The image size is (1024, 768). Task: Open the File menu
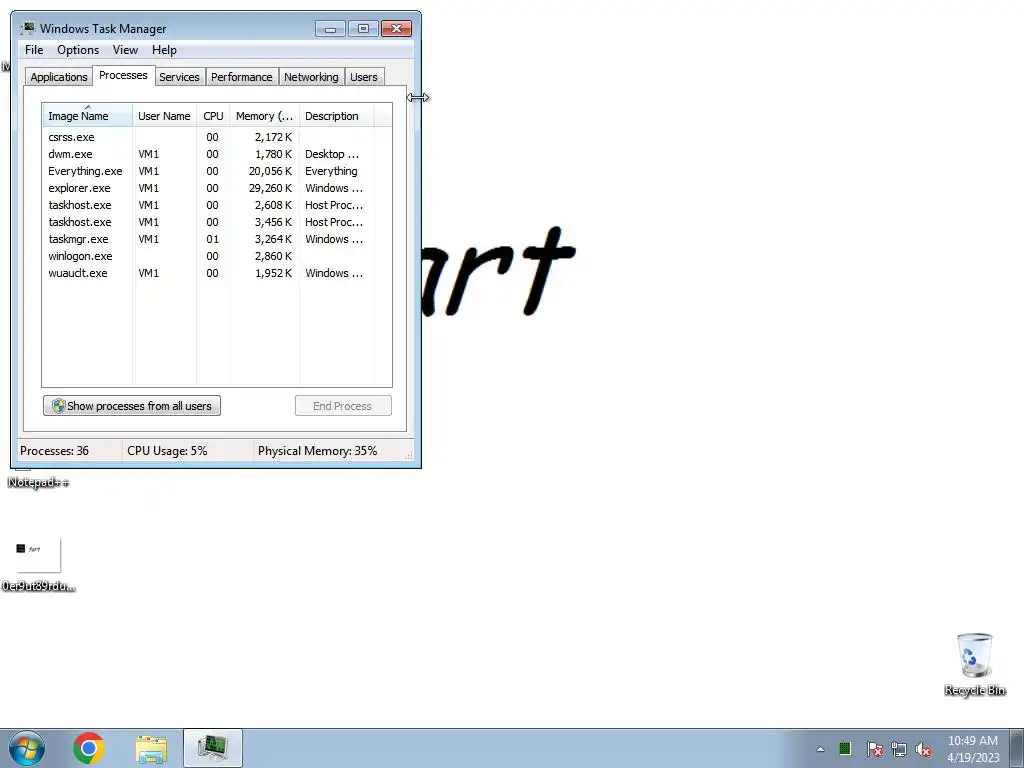tap(34, 50)
